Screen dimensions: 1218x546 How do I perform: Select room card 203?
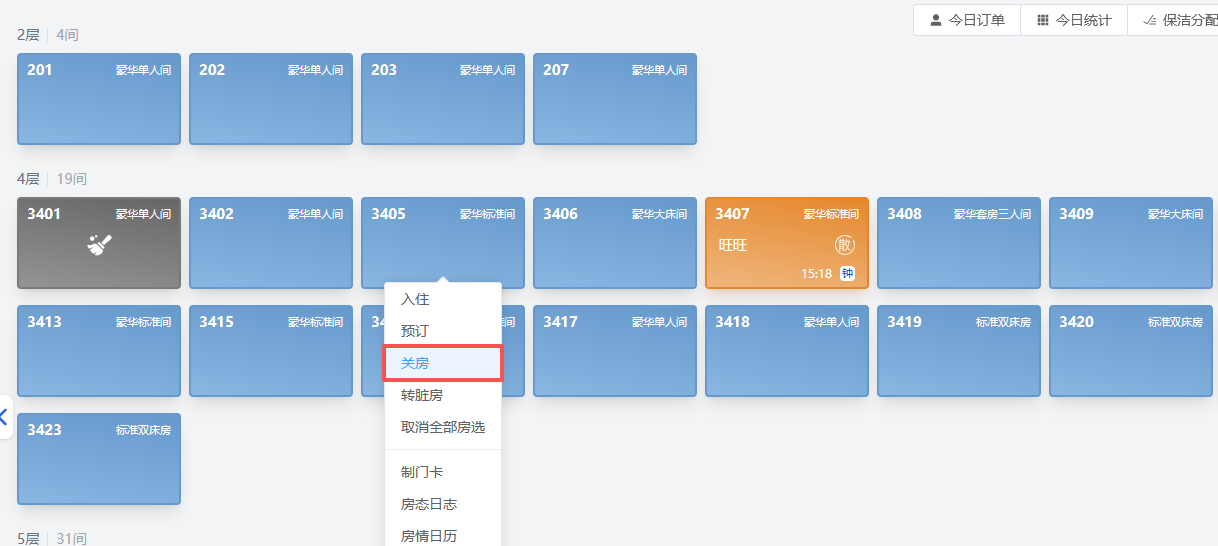[x=443, y=99]
